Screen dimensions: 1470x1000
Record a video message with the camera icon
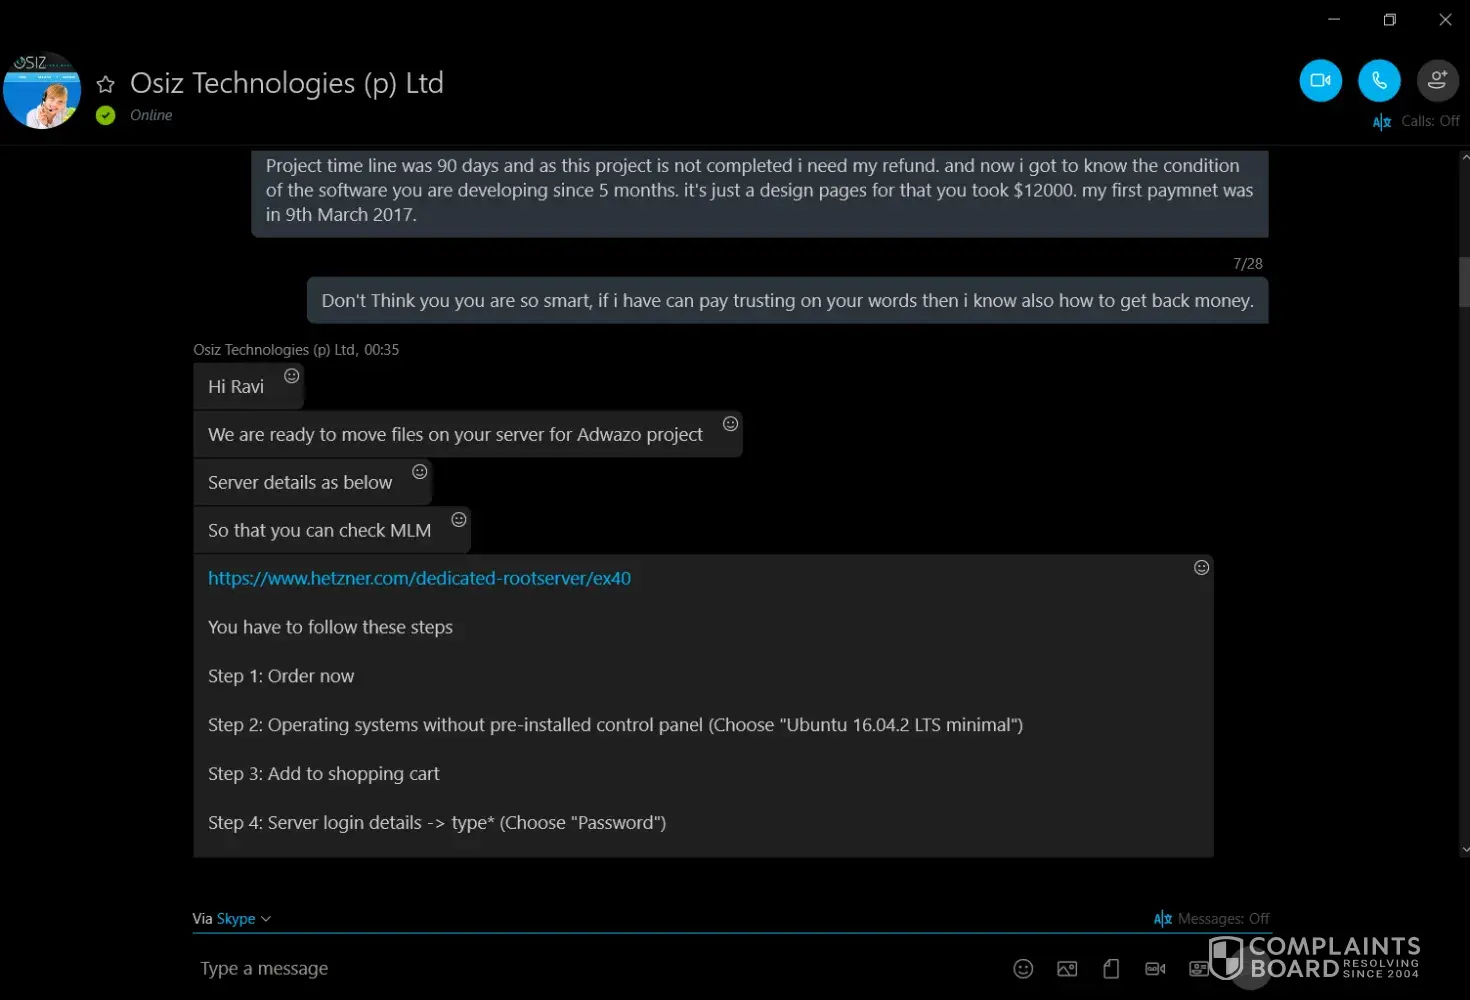1155,968
